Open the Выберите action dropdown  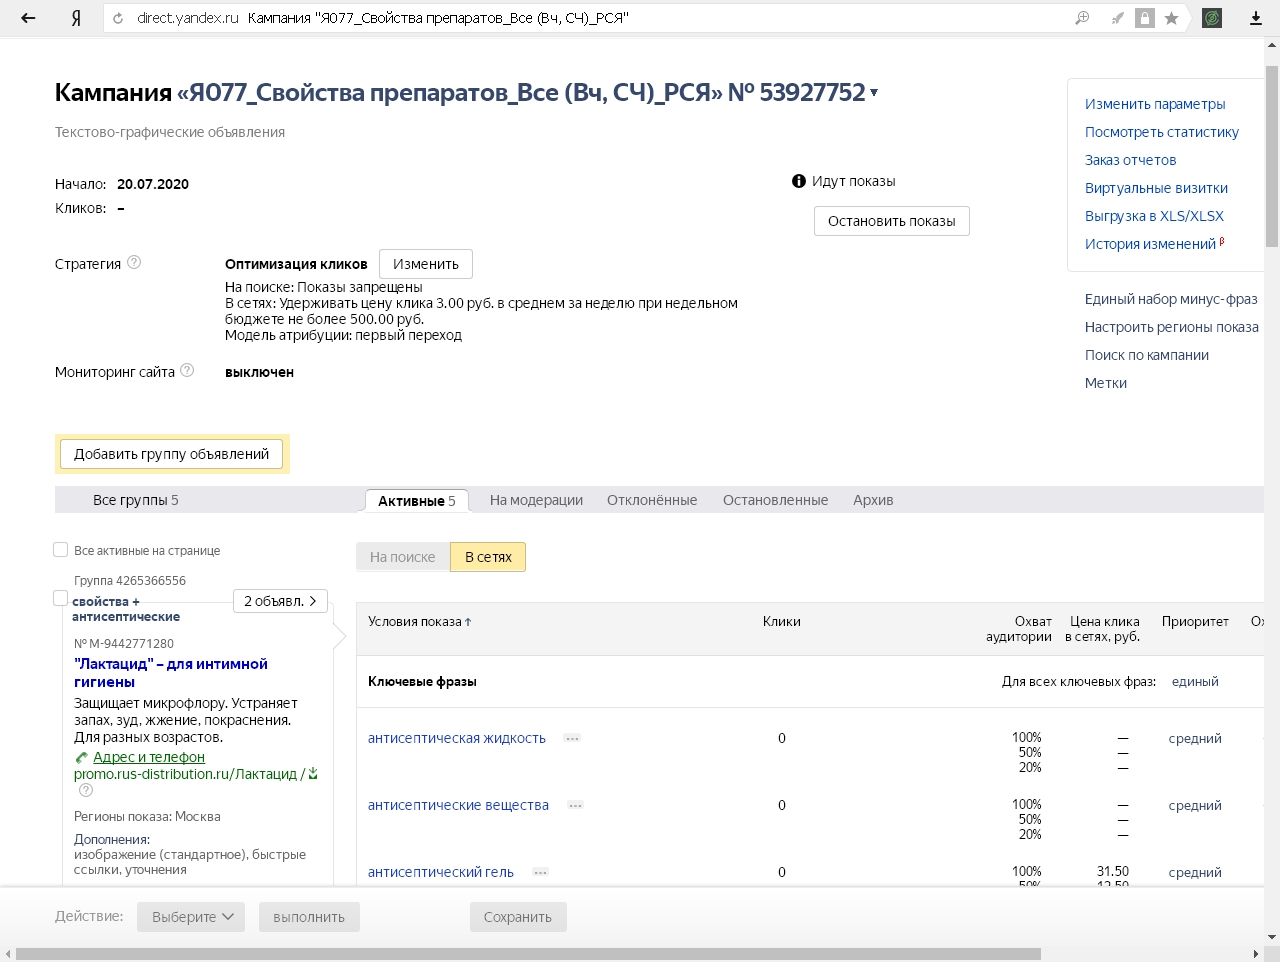pos(191,917)
